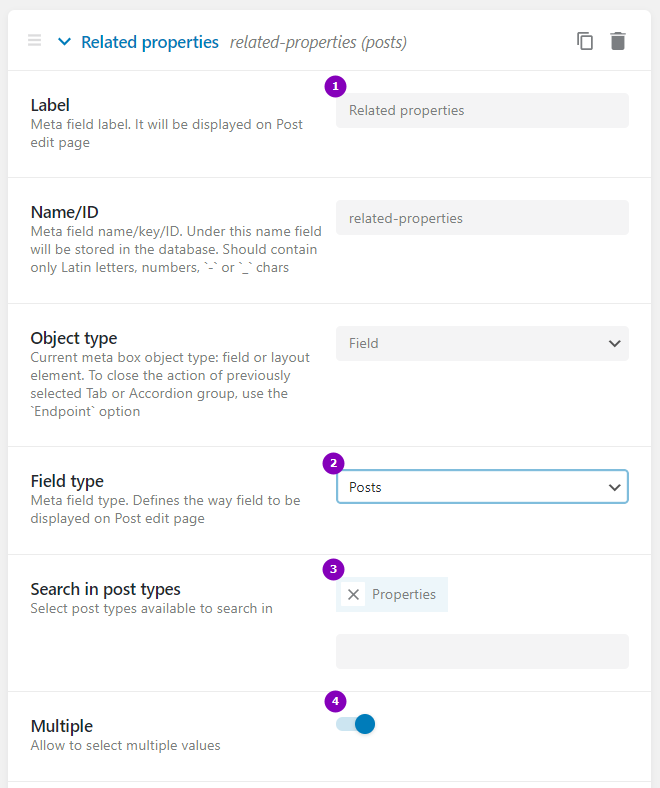Viewport: 660px width, 788px height.
Task: Click the Related properties field title
Action: point(150,42)
